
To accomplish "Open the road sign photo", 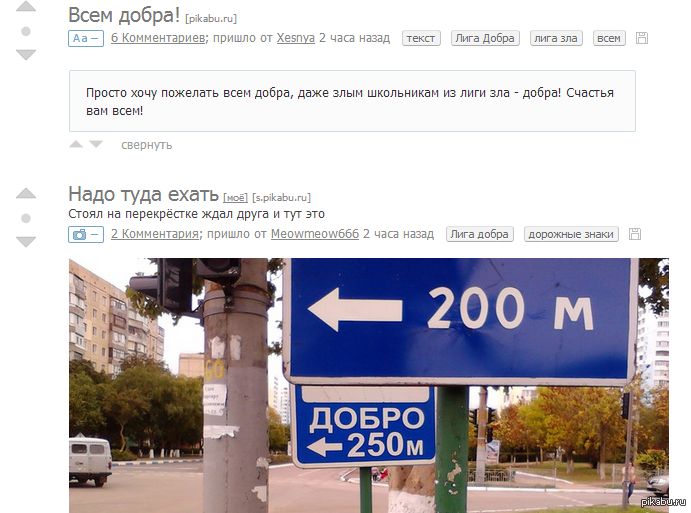I will click(x=368, y=385).
